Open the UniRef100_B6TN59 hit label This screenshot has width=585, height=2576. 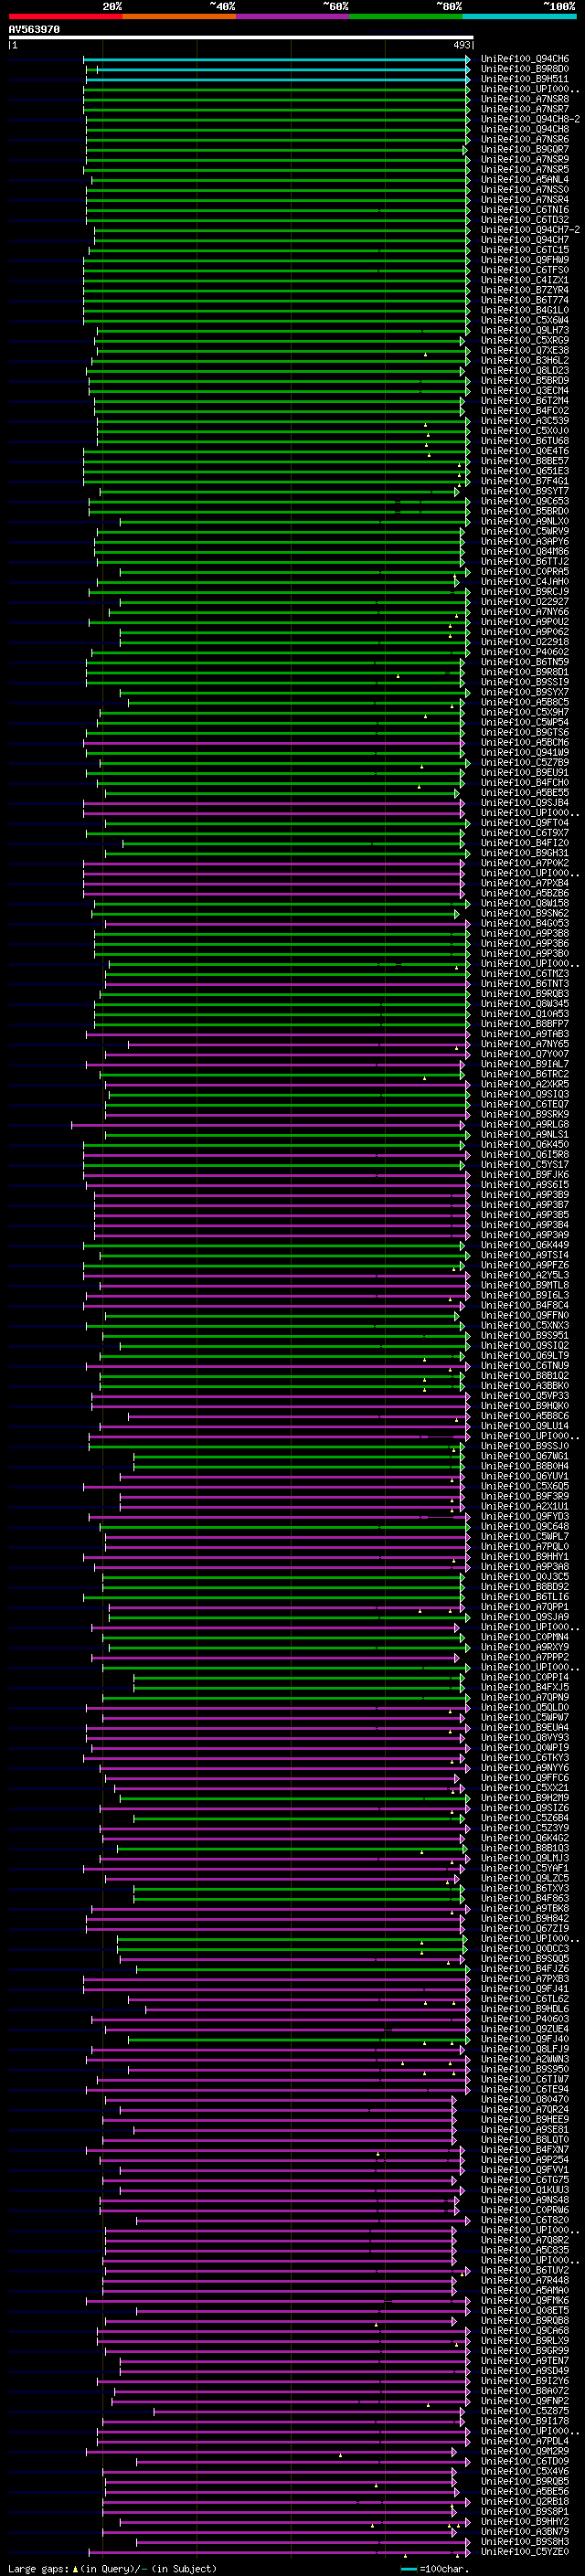point(525,662)
